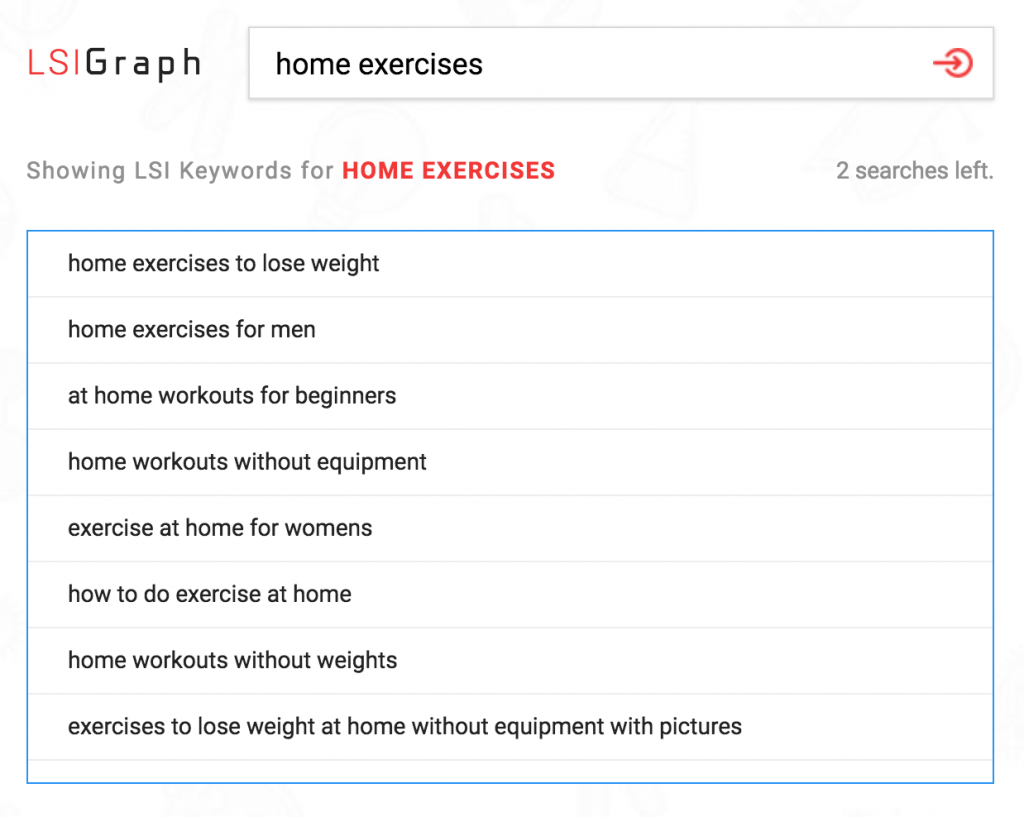Click the HOME EXERCISES heading text
Screen dimensions: 1024x817
[448, 170]
